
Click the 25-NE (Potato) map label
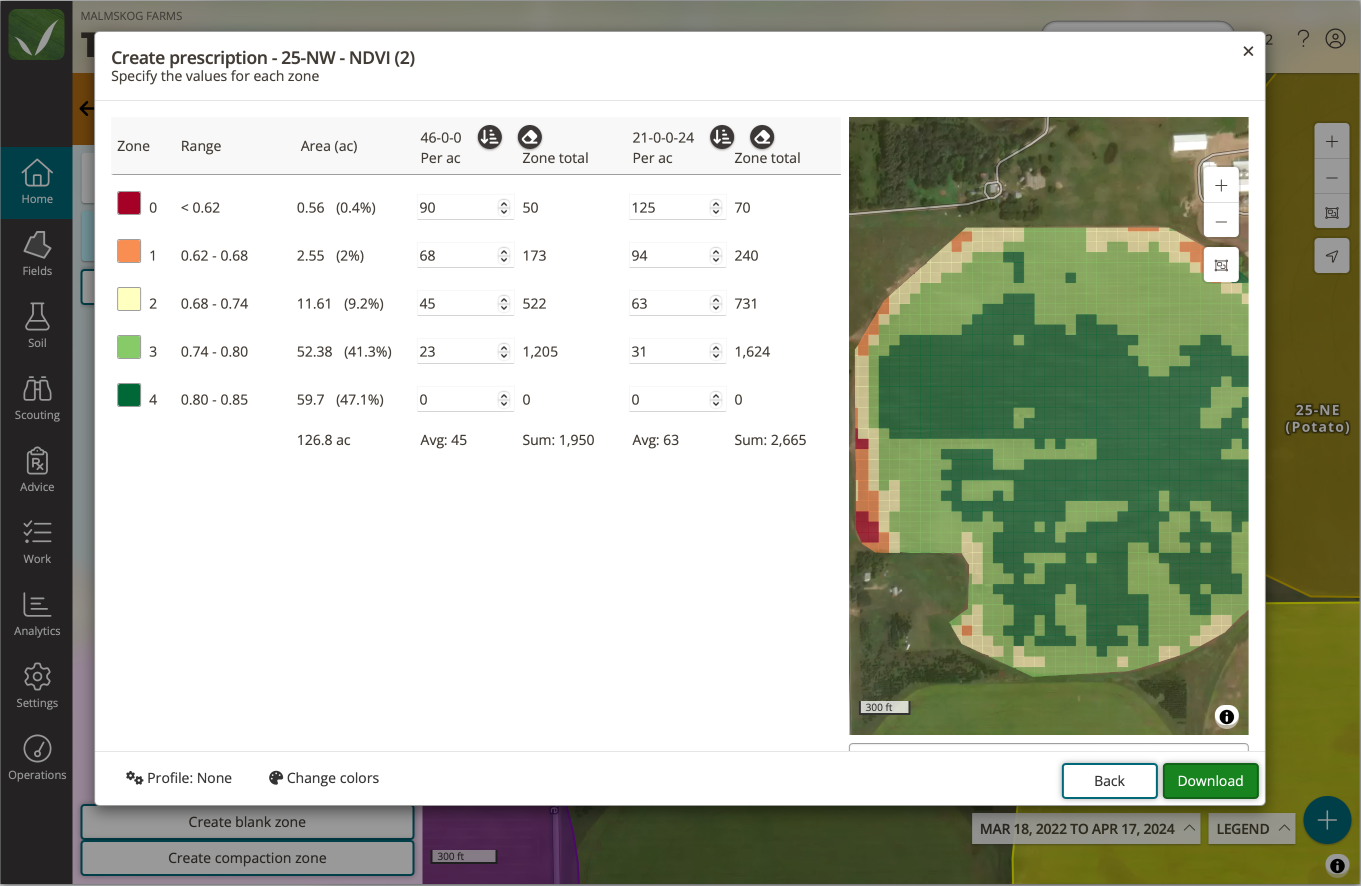1318,419
